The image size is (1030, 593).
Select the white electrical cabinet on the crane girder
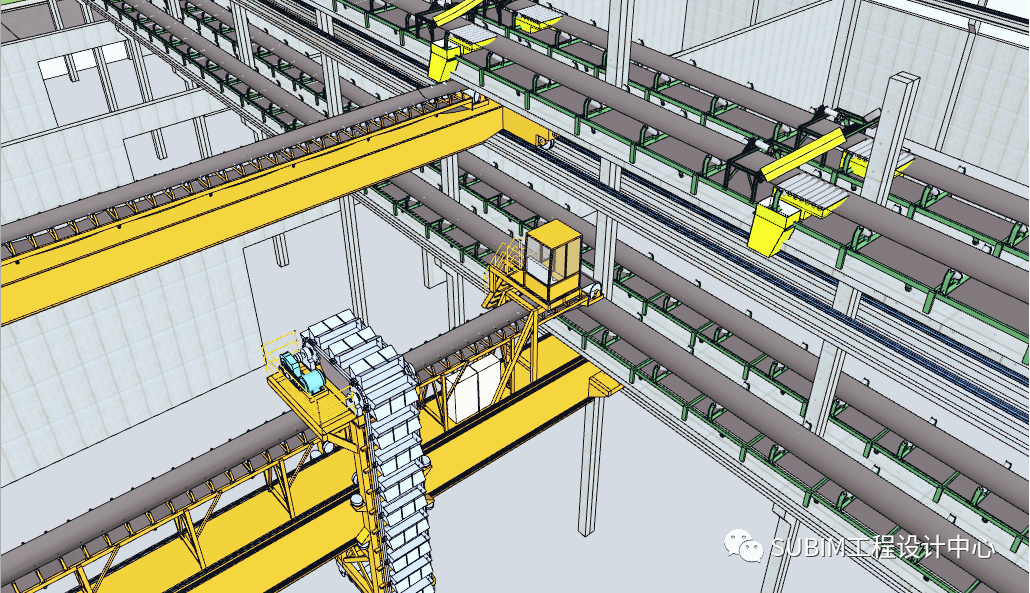(472, 389)
